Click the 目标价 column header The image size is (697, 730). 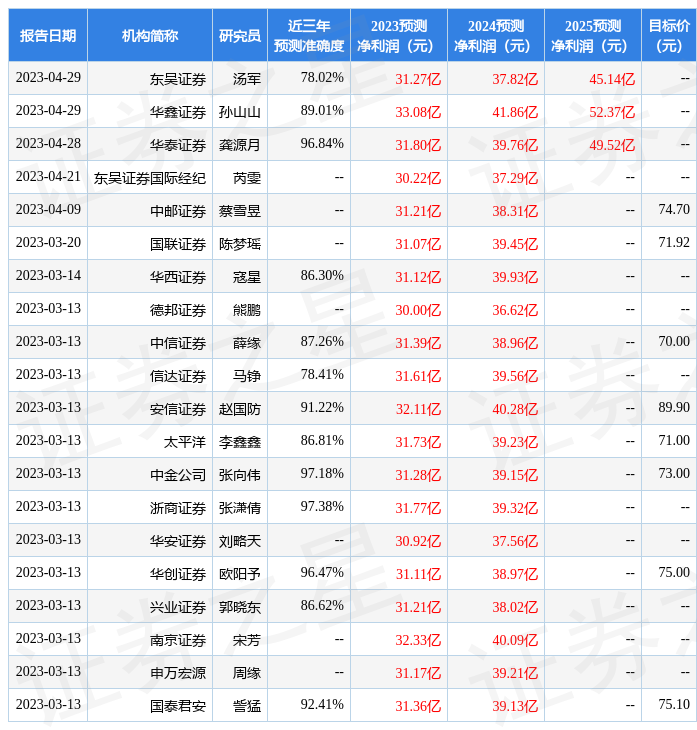tap(669, 35)
